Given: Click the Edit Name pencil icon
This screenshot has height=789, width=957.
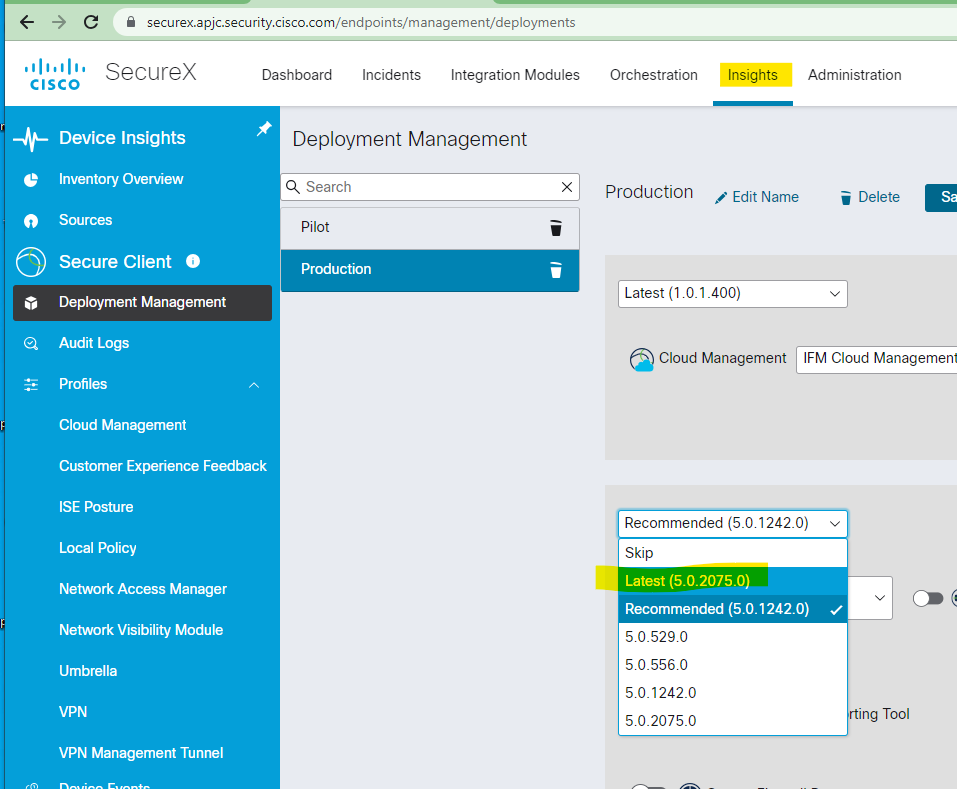Looking at the screenshot, I should 721,198.
